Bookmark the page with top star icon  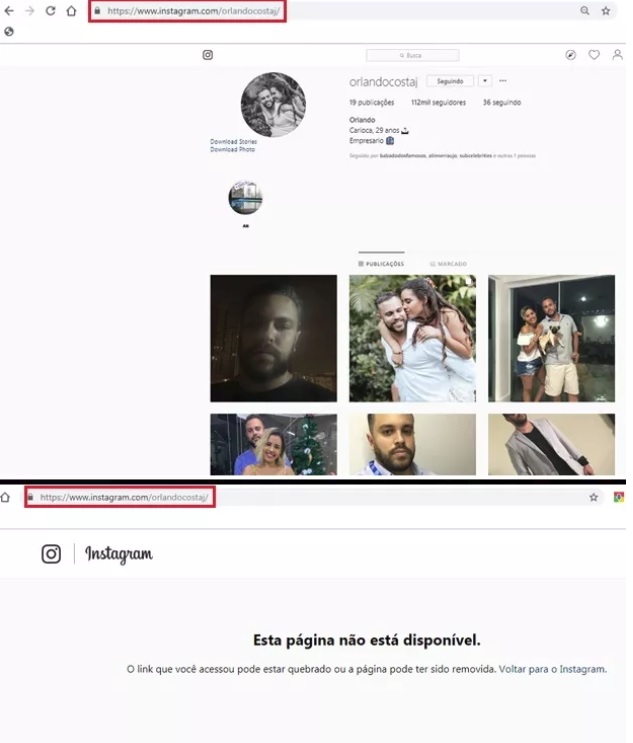coord(605,11)
